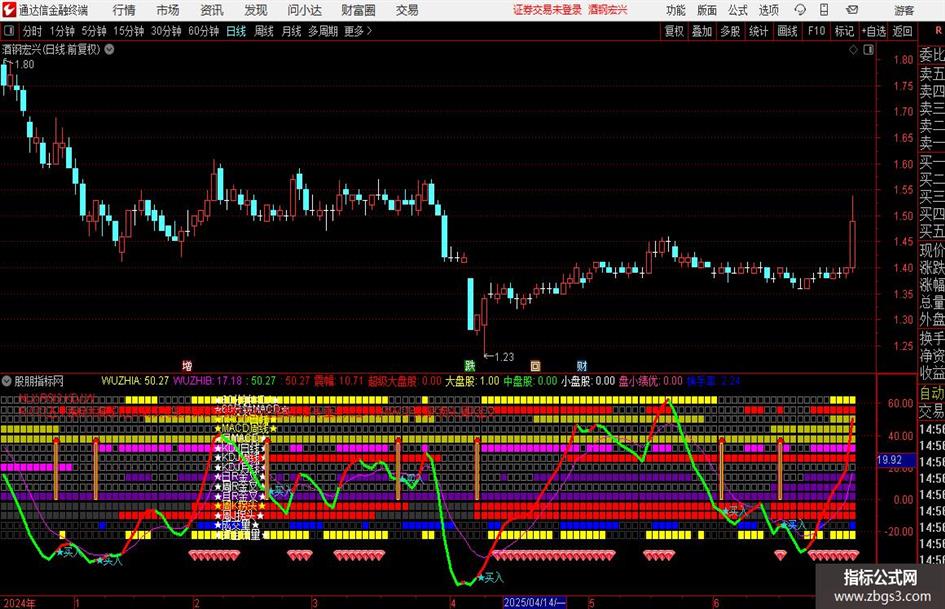Open the 财富圈 menu
Screen dimensions: 945x609
pos(358,10)
